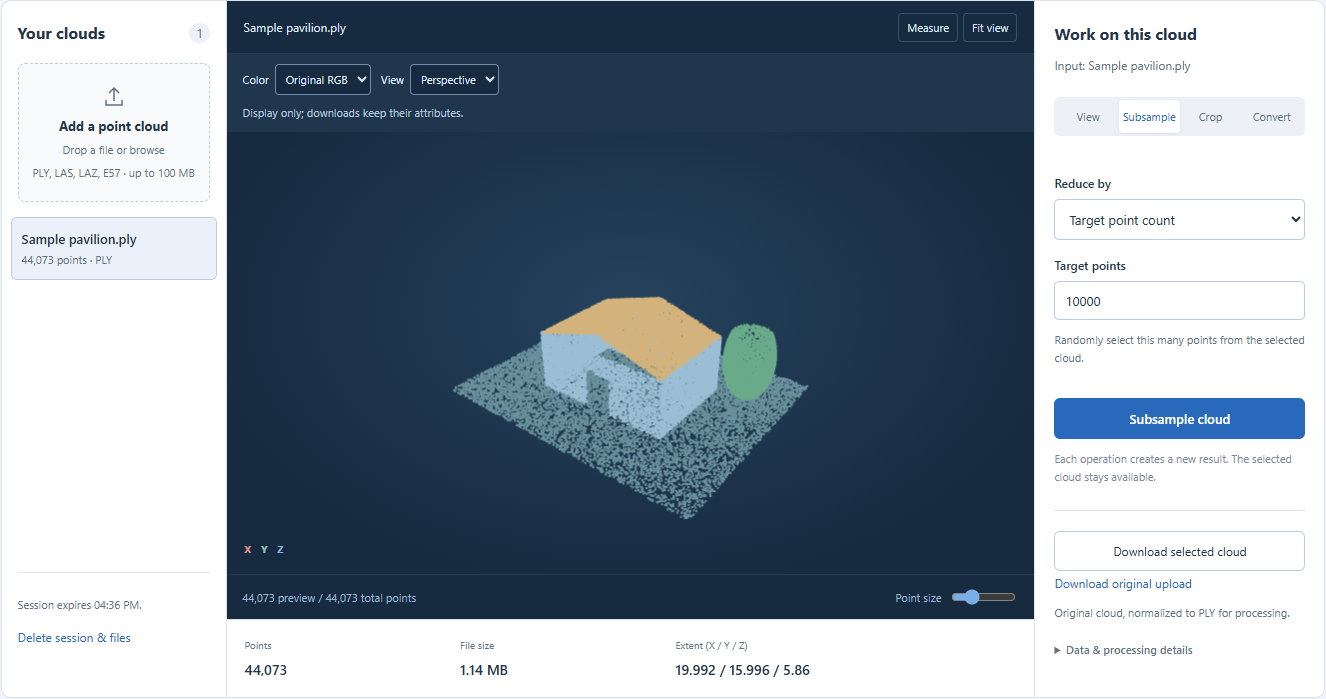Screen dimensions: 1326x699
Task: Click the upload arrow icon
Action: tap(114, 96)
